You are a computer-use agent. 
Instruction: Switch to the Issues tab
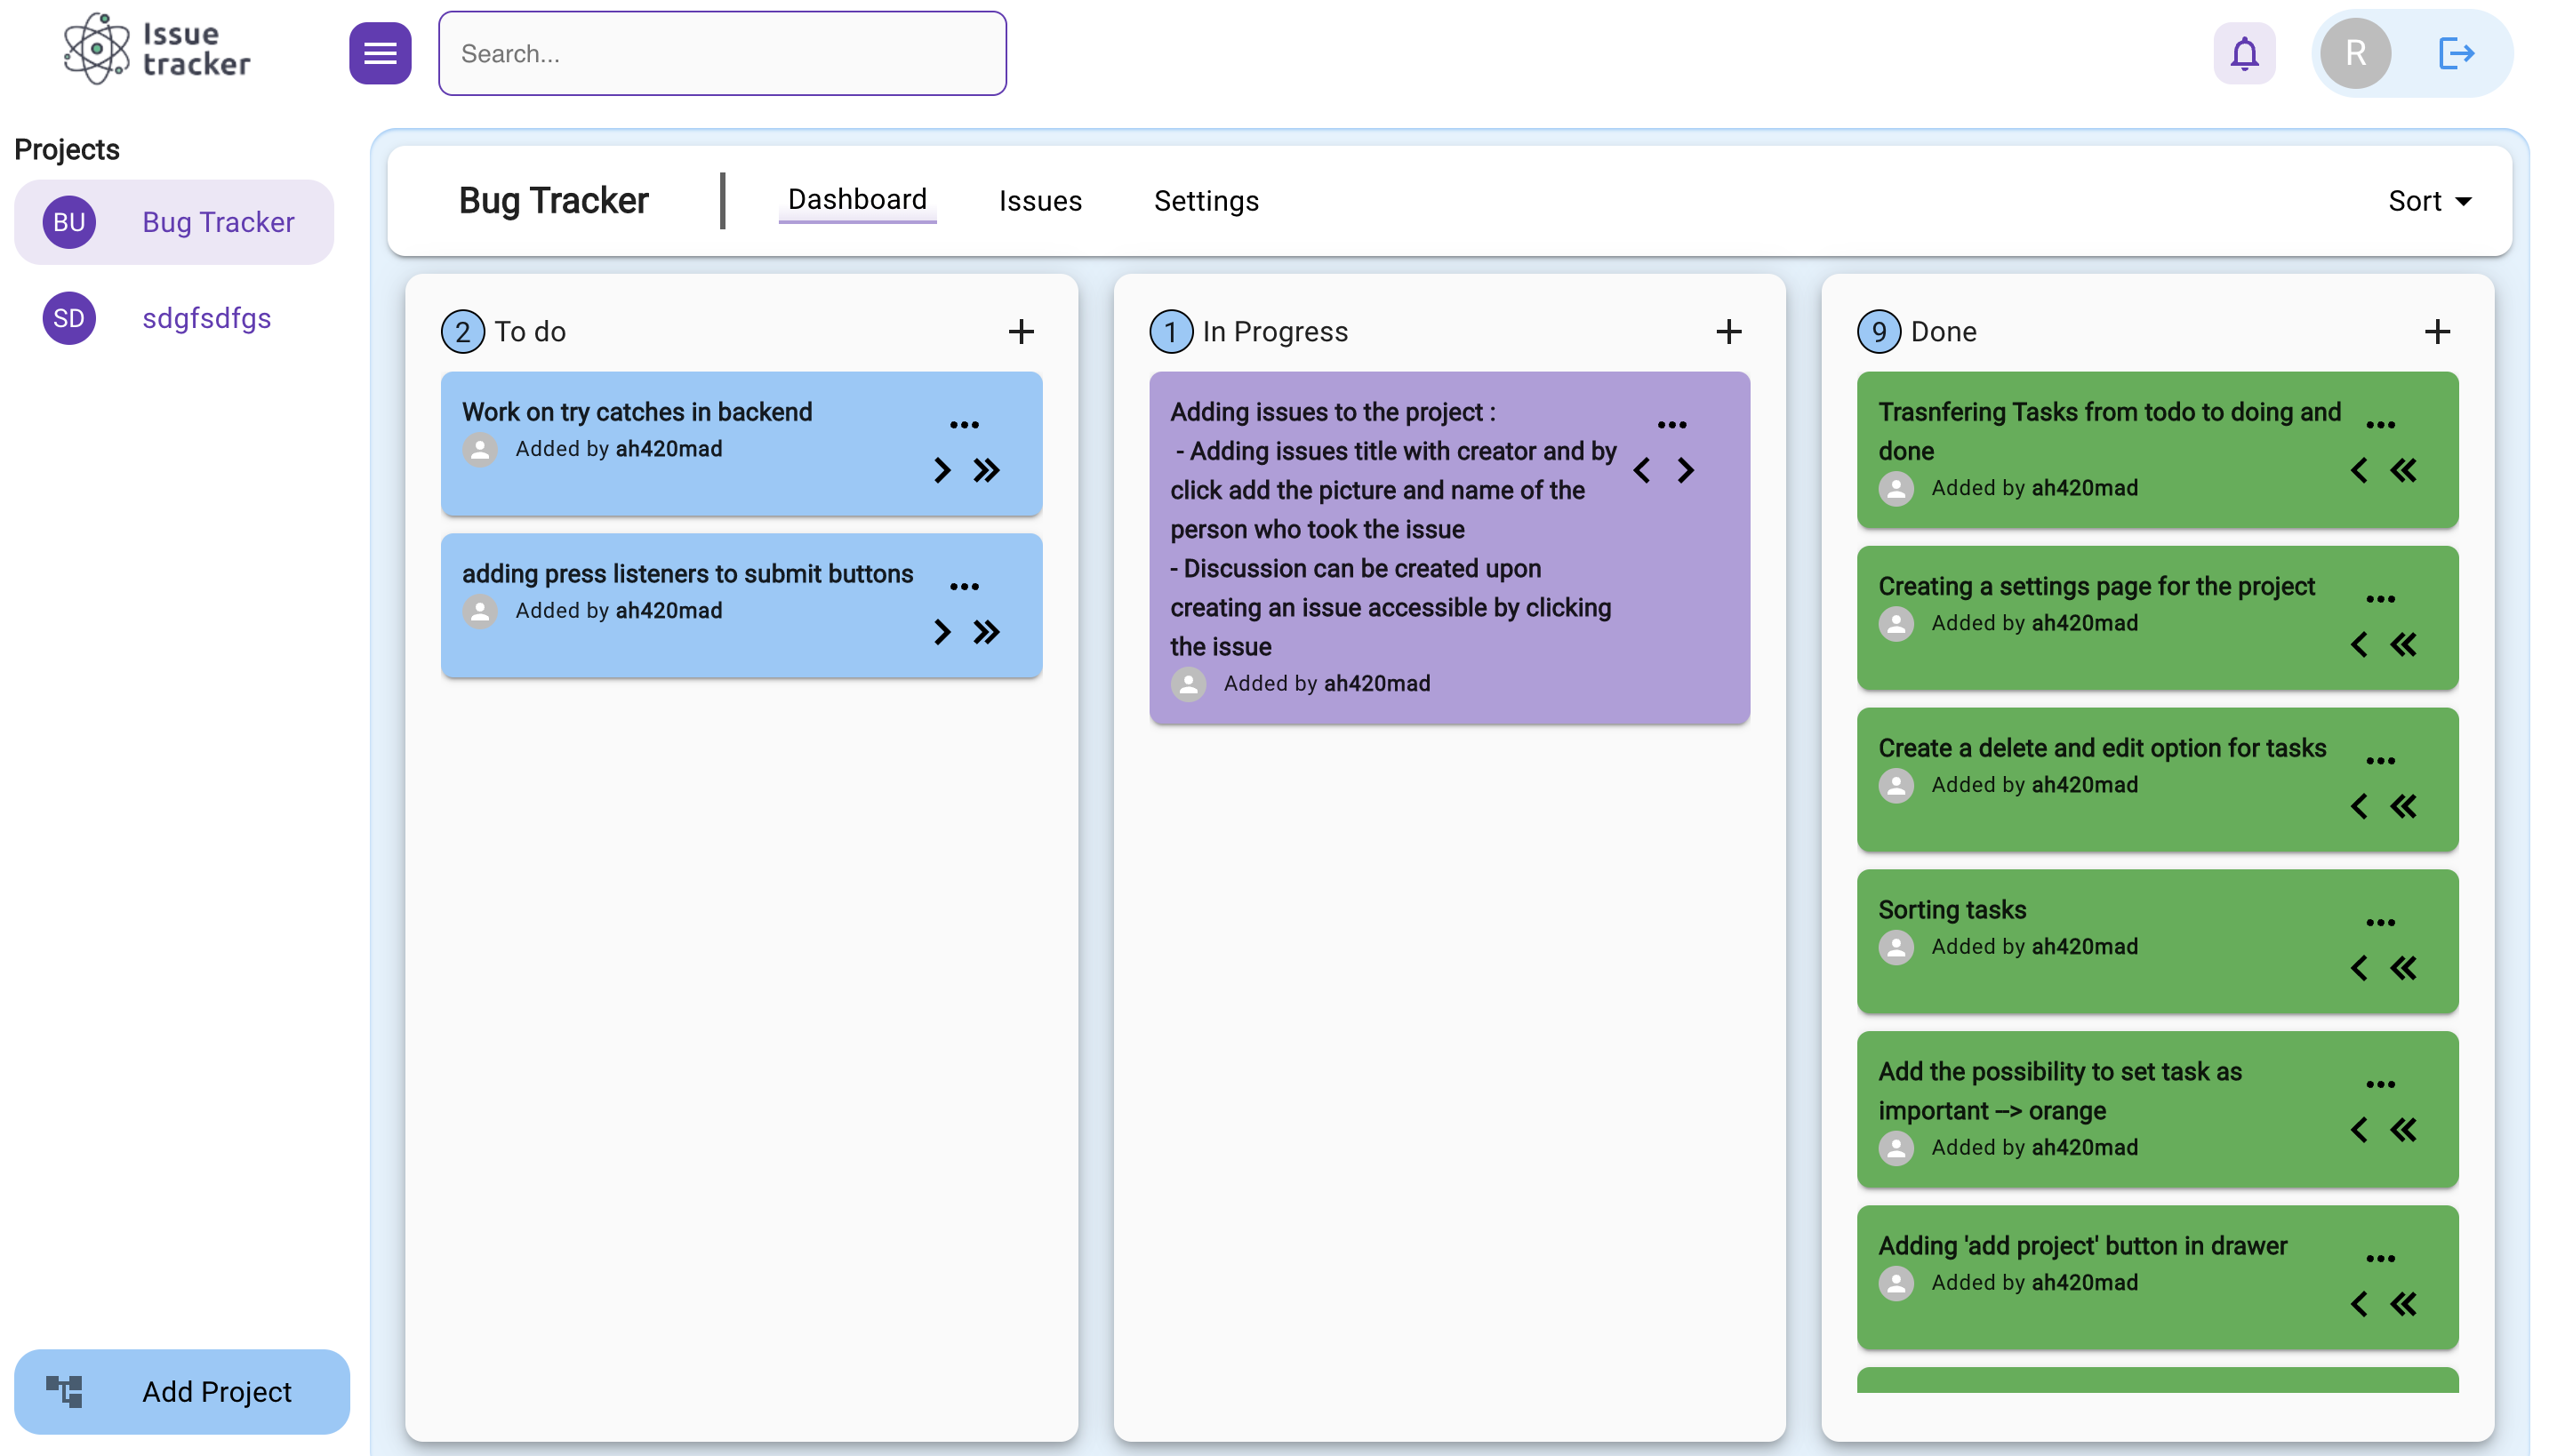pyautogui.click(x=1040, y=201)
